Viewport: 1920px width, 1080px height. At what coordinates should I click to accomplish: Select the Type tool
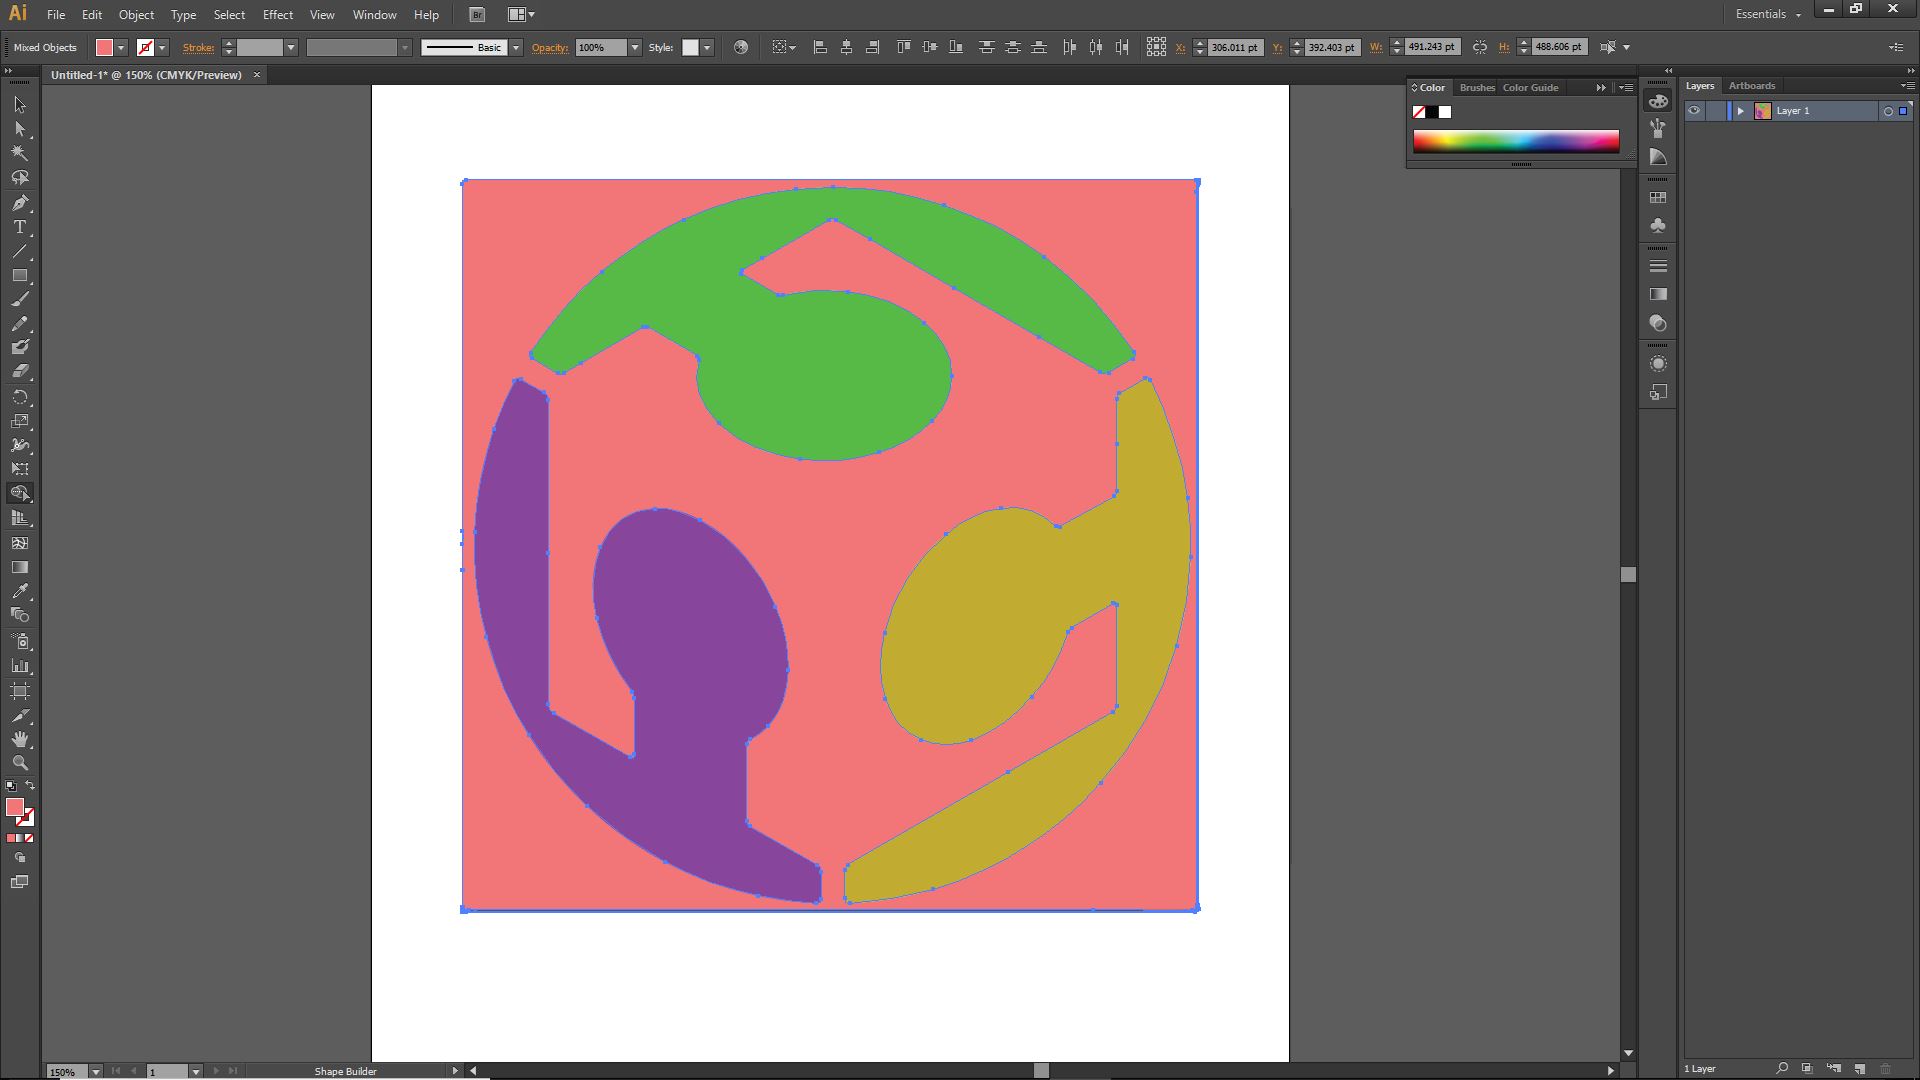click(20, 227)
